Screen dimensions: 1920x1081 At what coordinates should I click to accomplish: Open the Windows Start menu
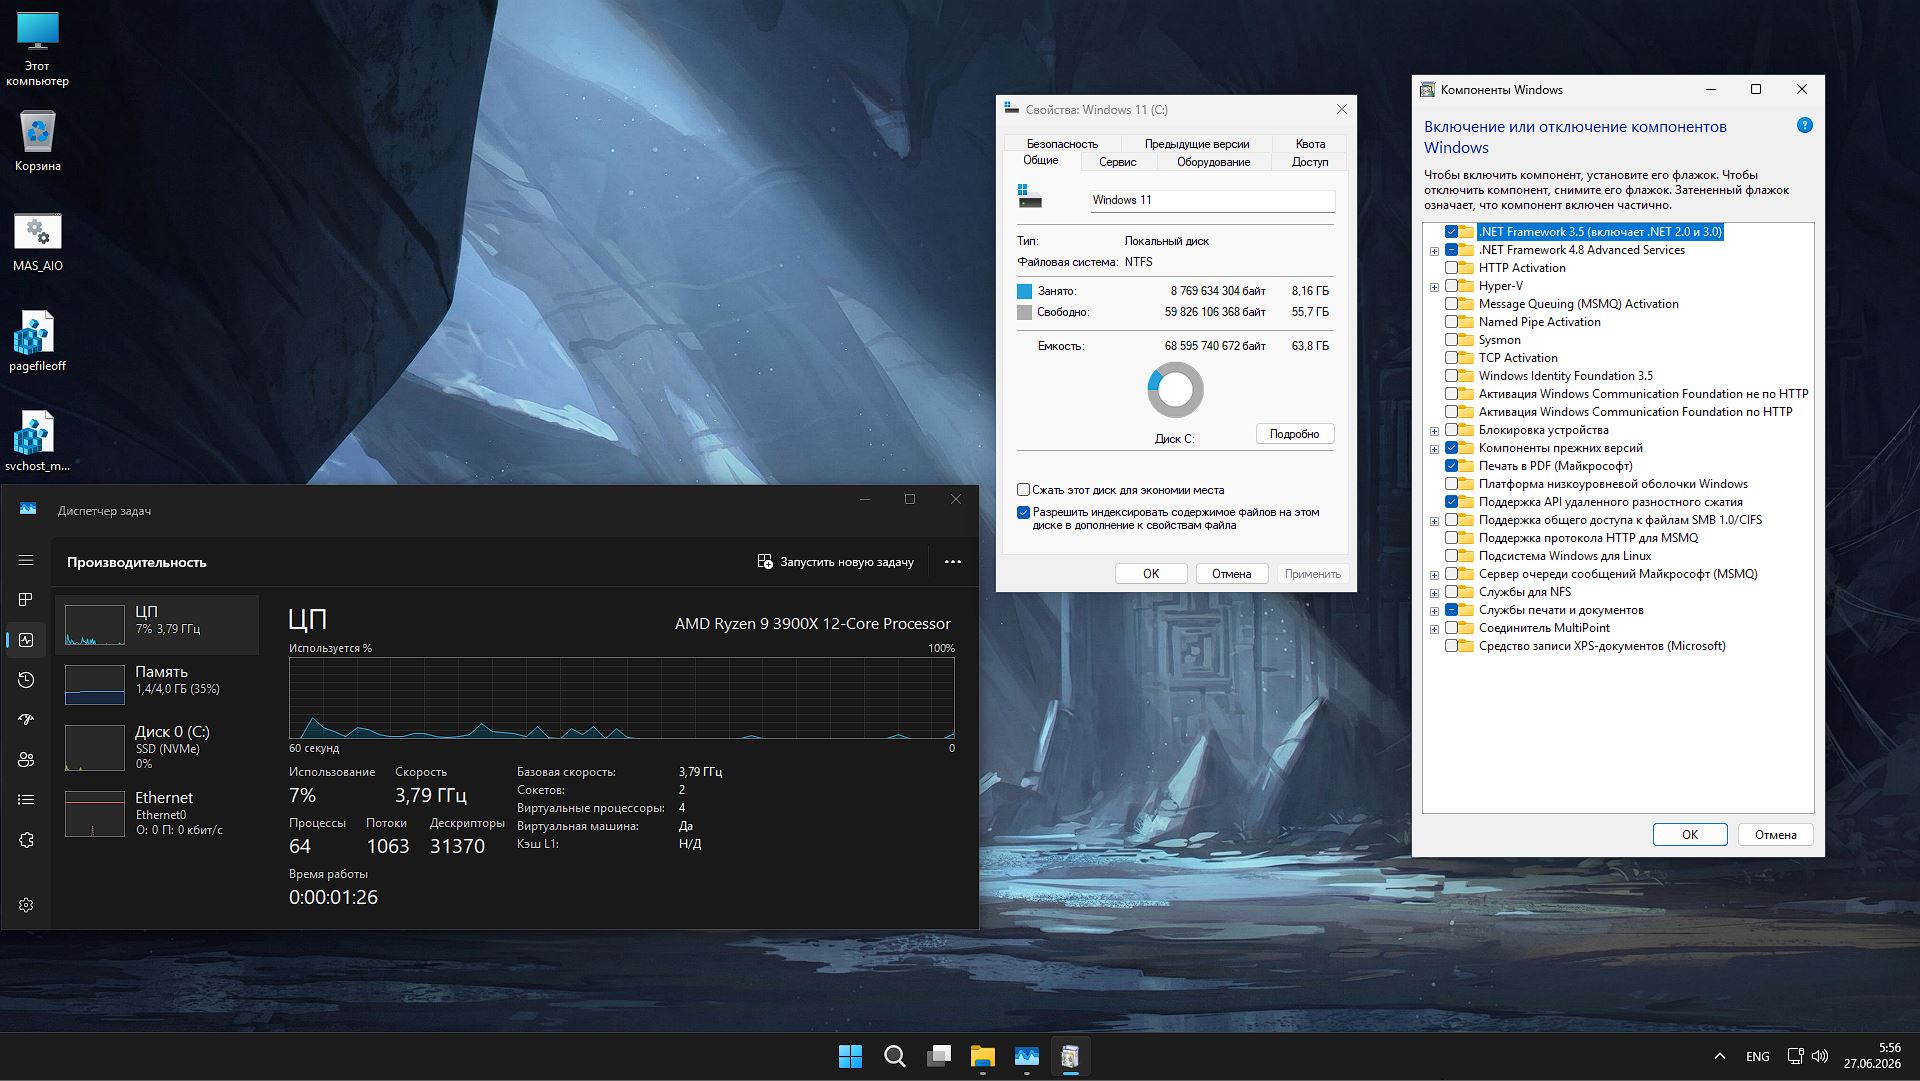850,1056
